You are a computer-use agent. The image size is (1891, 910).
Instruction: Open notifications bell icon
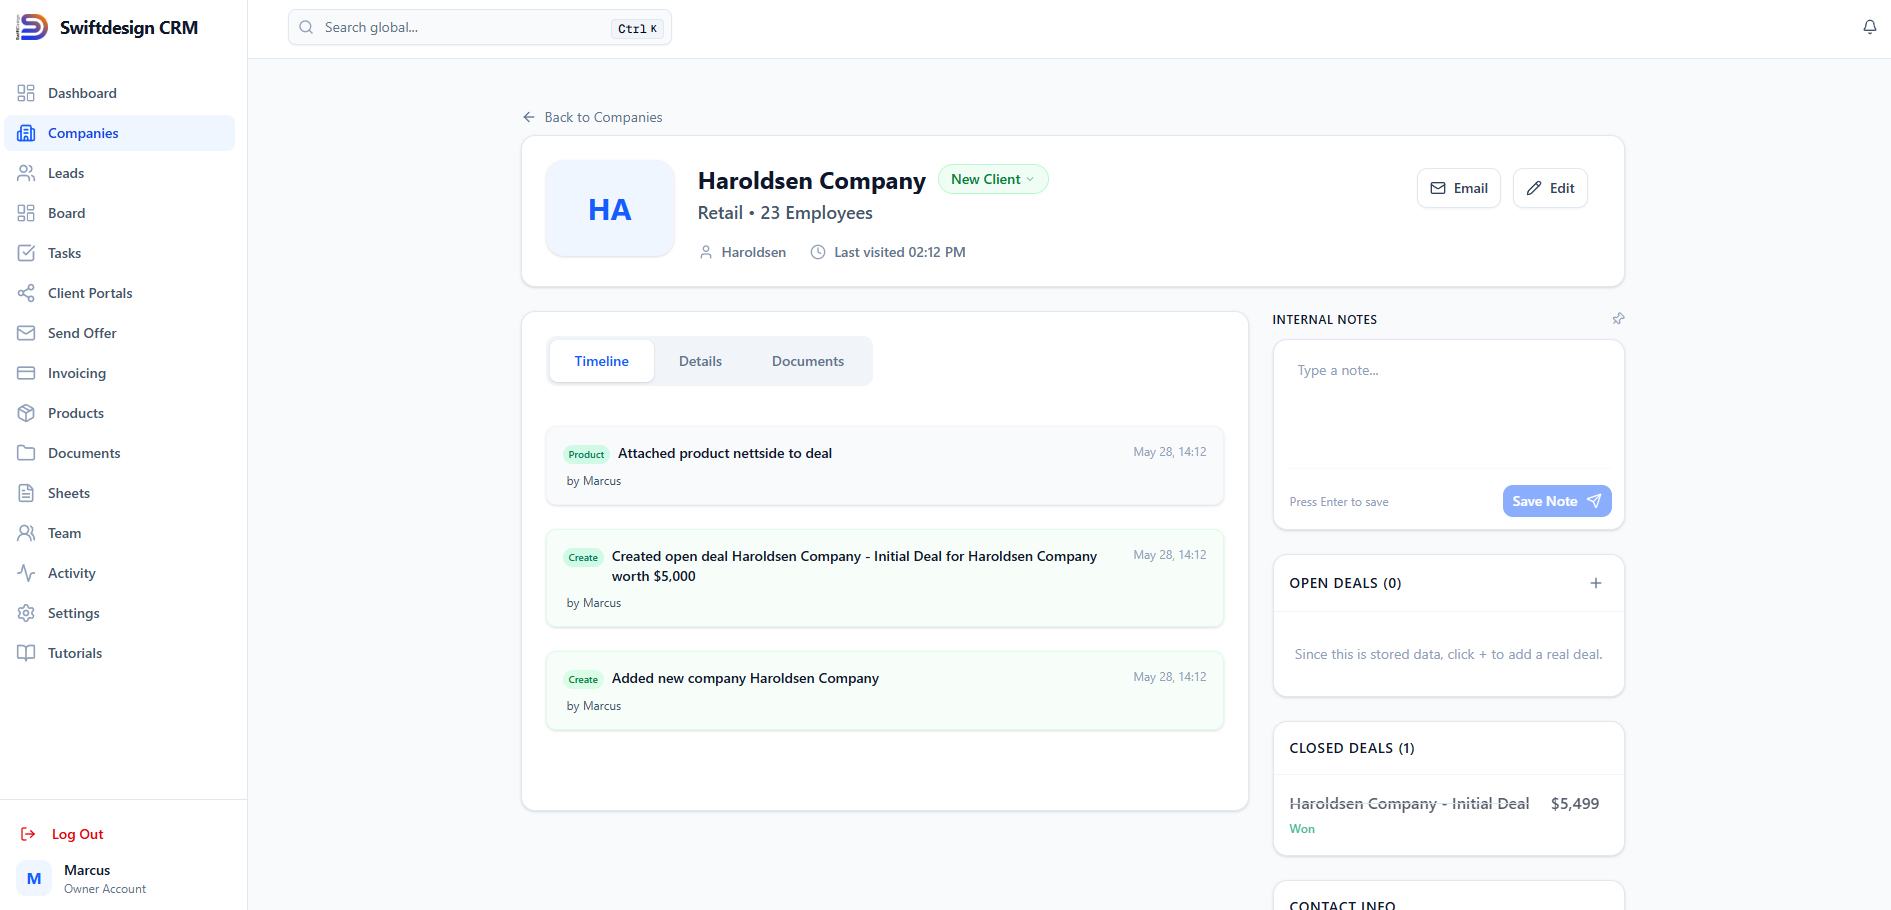pos(1869,27)
